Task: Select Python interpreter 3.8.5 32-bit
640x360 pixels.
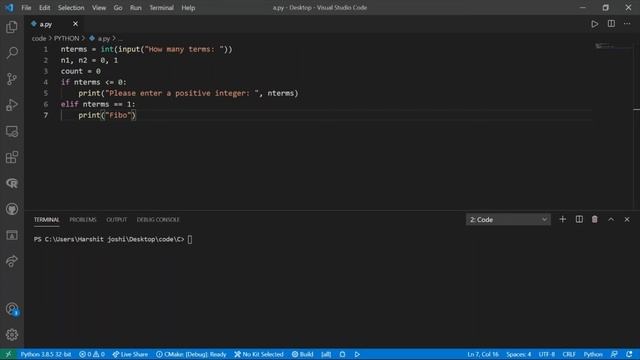Action: 46,354
